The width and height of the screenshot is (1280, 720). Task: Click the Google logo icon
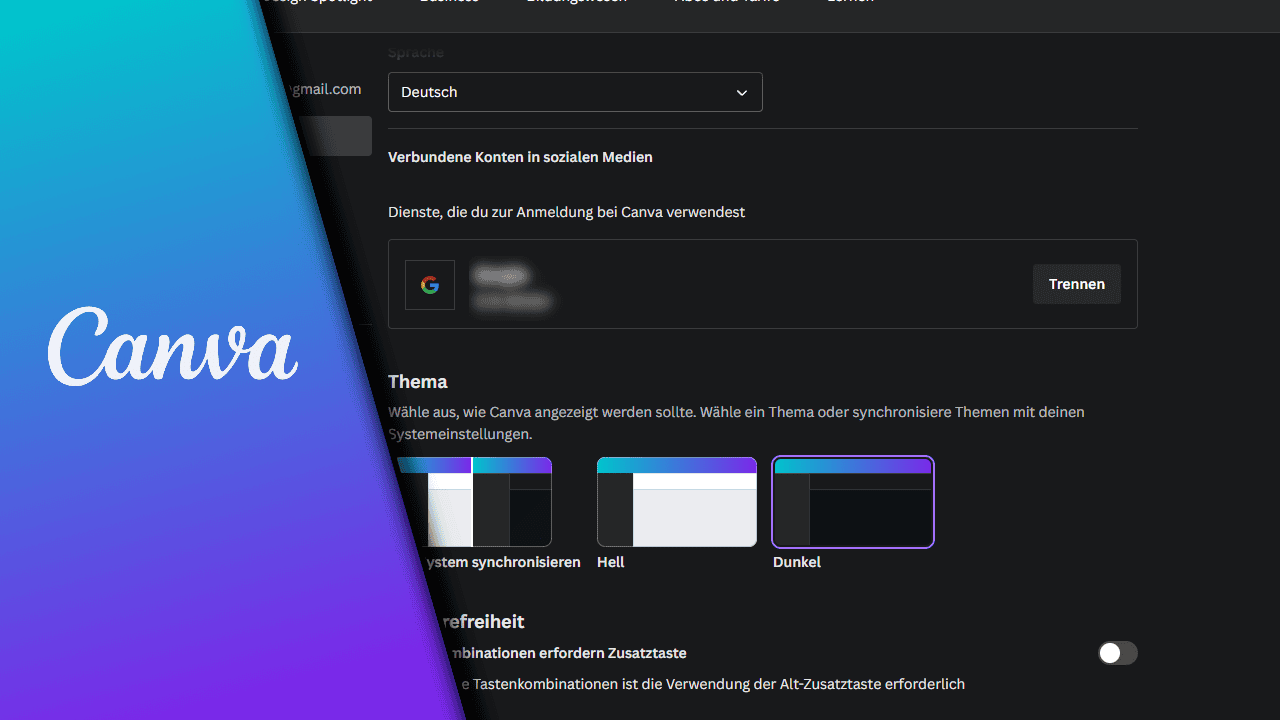(x=430, y=285)
